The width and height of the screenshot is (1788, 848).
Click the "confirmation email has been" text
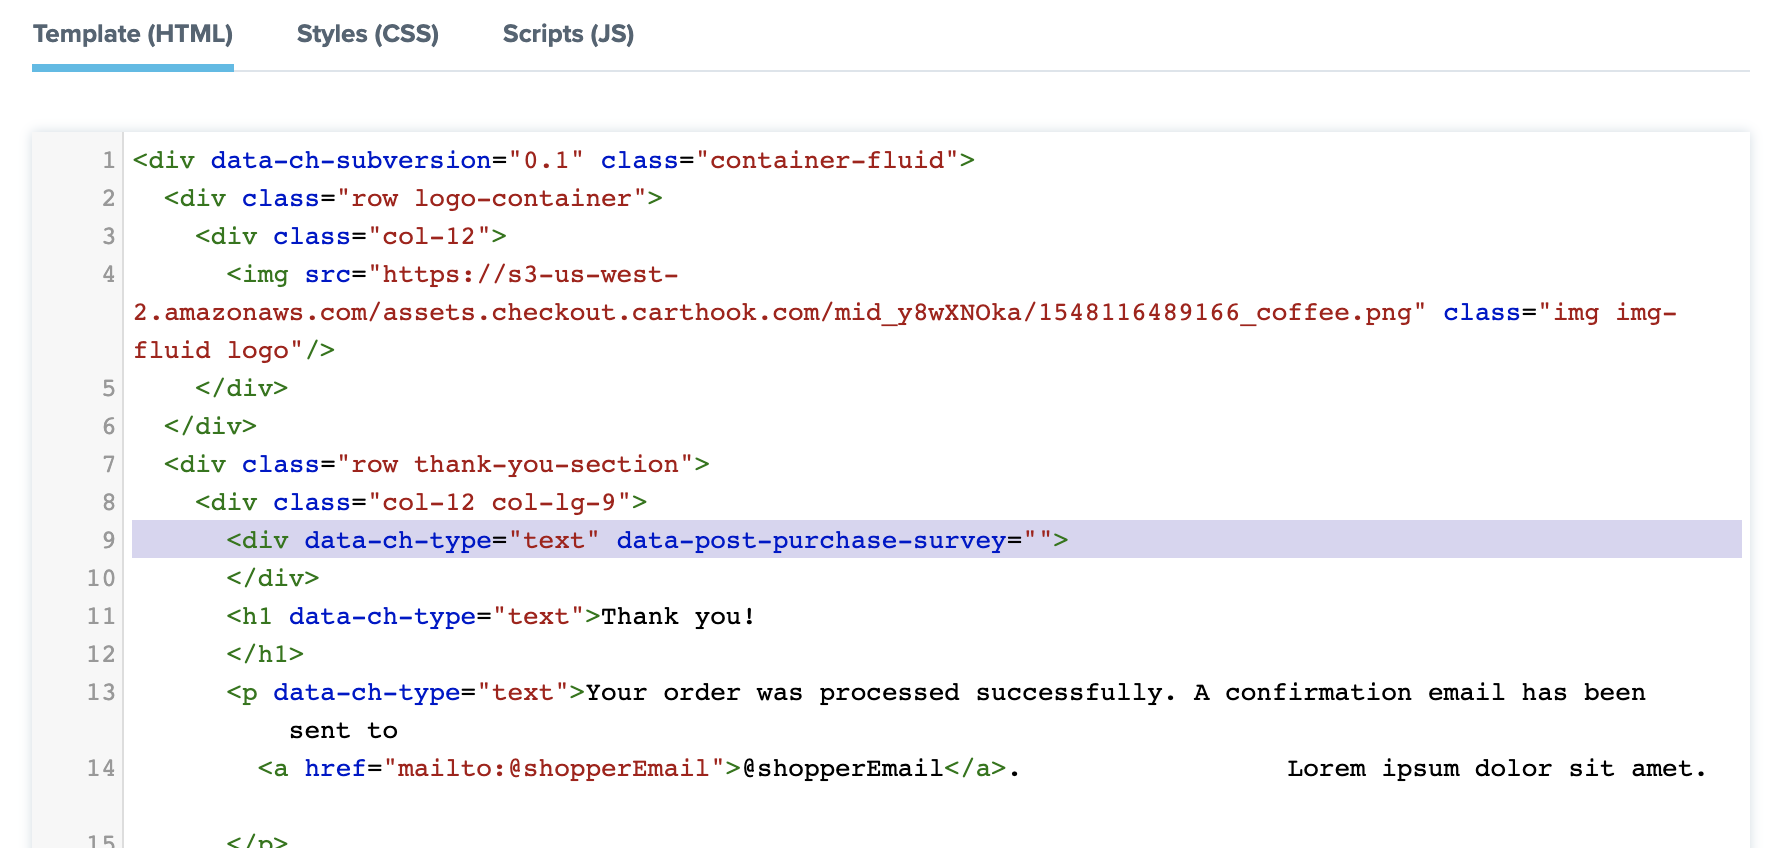[1435, 692]
